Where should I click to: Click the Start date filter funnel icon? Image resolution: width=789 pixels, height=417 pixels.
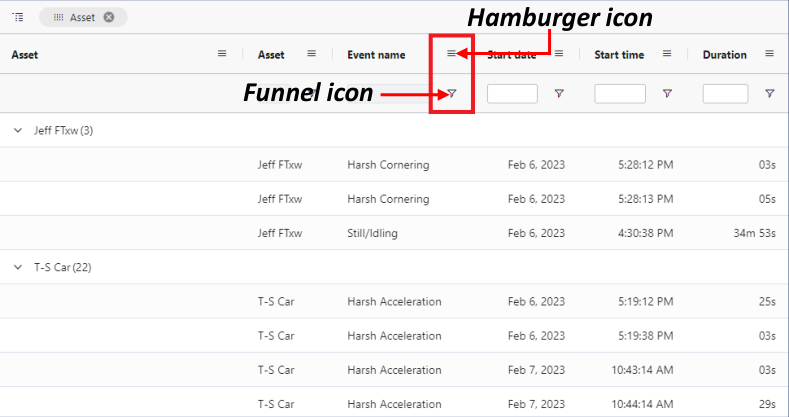[x=559, y=93]
